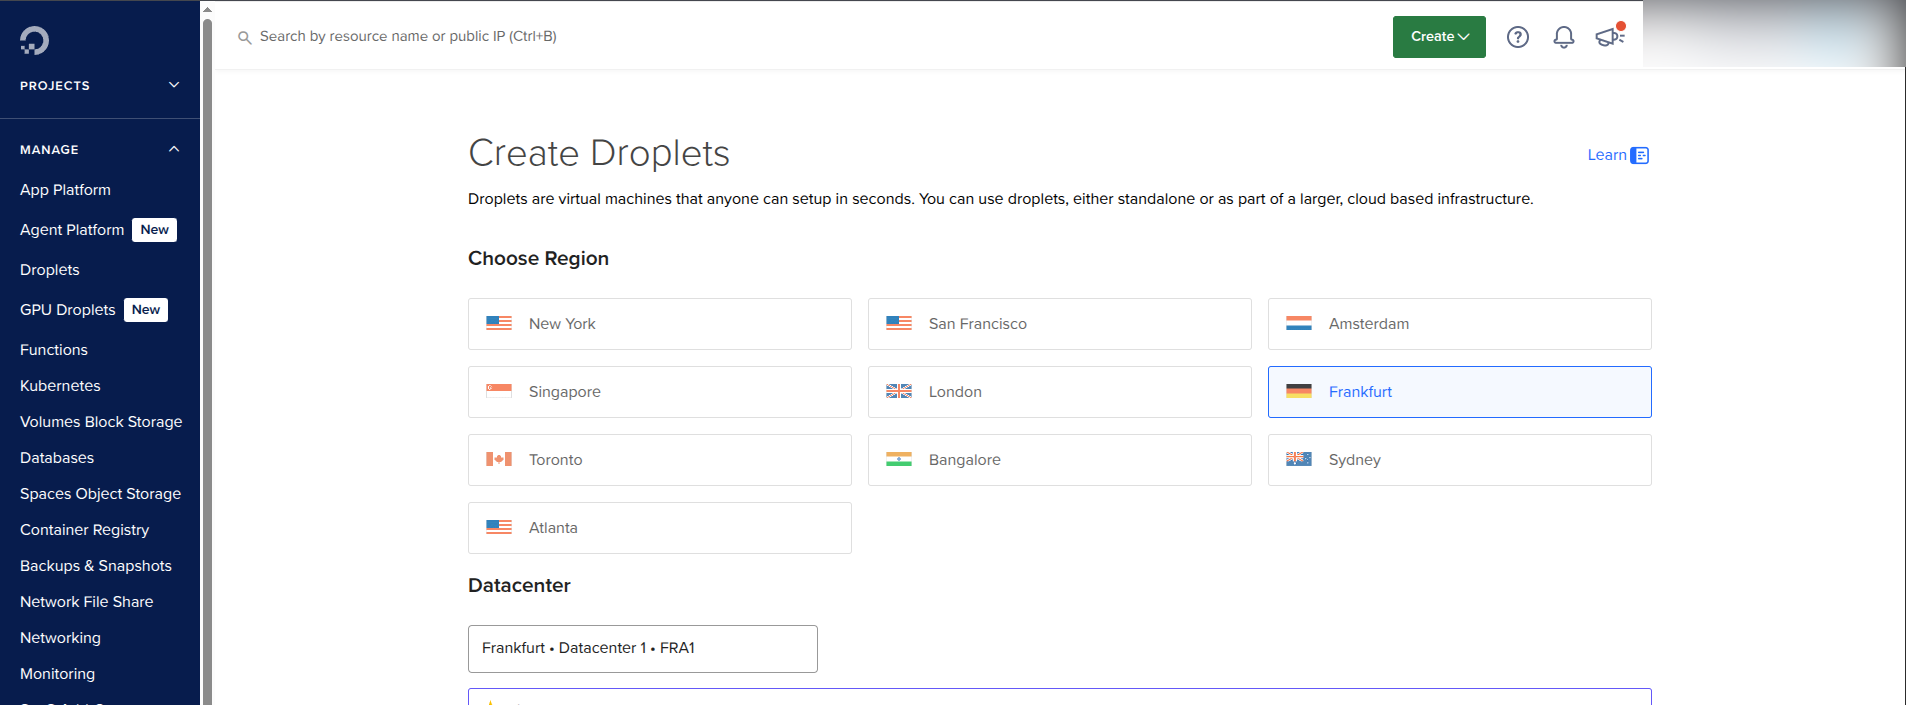Click the DigitalOcean logo icon

coord(34,40)
